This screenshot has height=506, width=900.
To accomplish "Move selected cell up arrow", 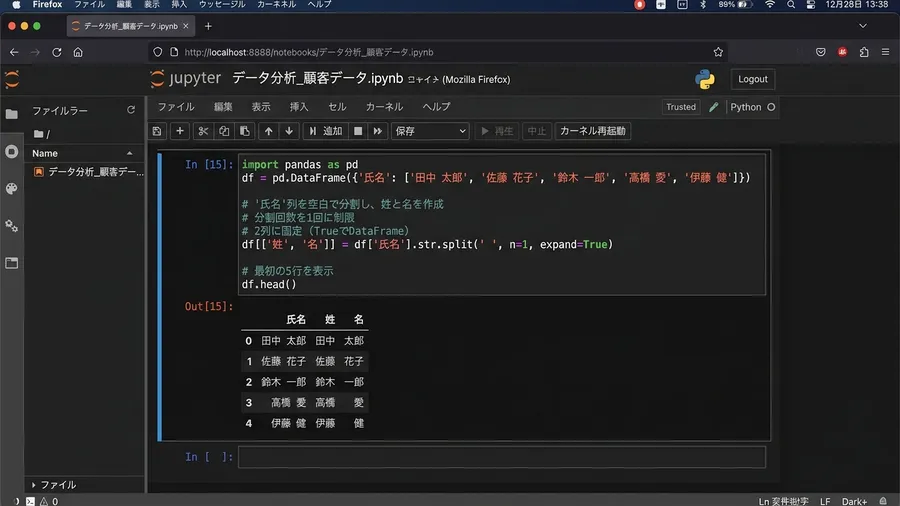I will (269, 131).
